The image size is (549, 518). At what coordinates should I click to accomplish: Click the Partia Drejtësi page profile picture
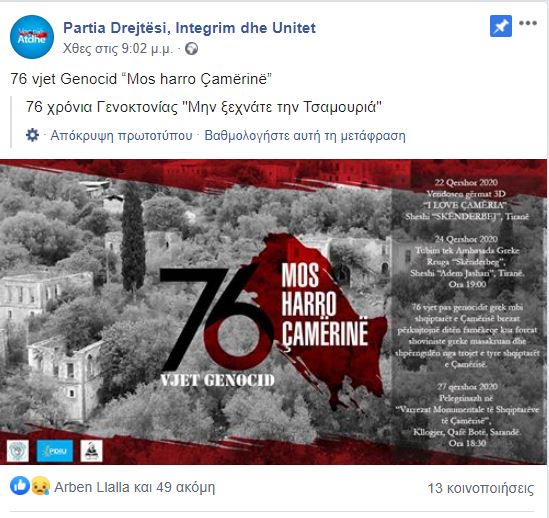(32, 37)
